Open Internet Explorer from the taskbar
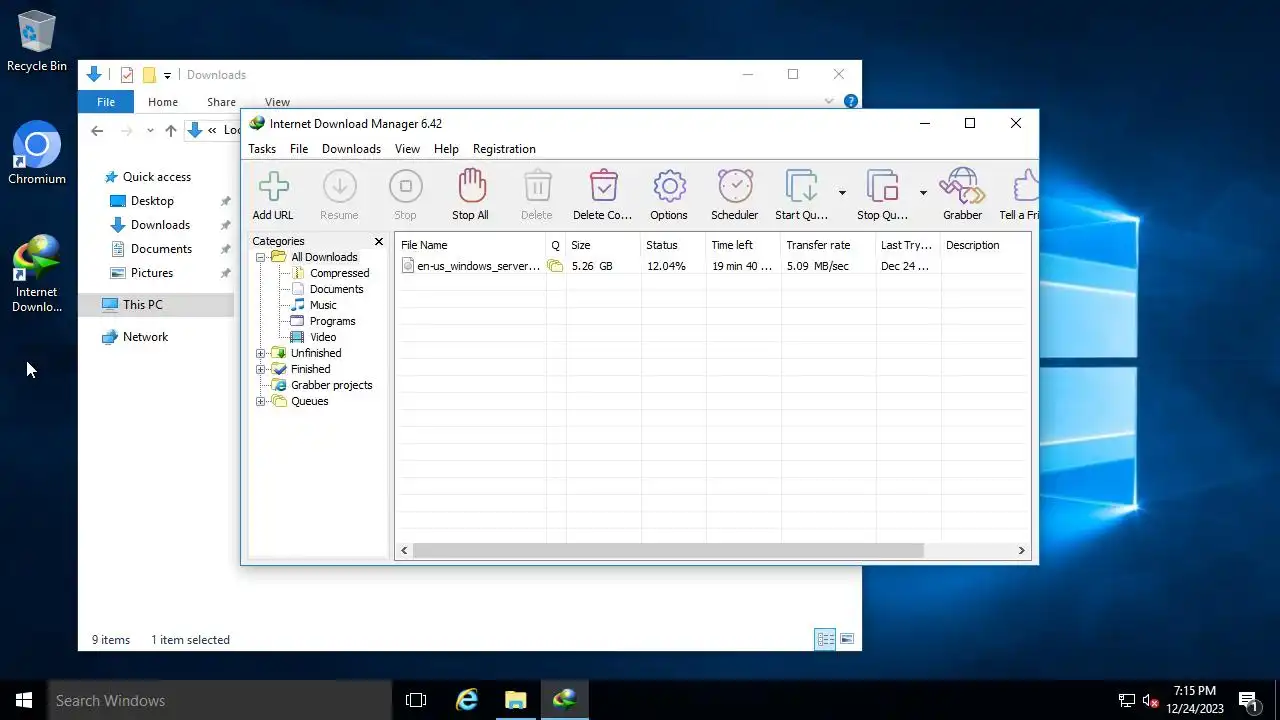Screen dimensions: 1280x720 click(x=466, y=700)
